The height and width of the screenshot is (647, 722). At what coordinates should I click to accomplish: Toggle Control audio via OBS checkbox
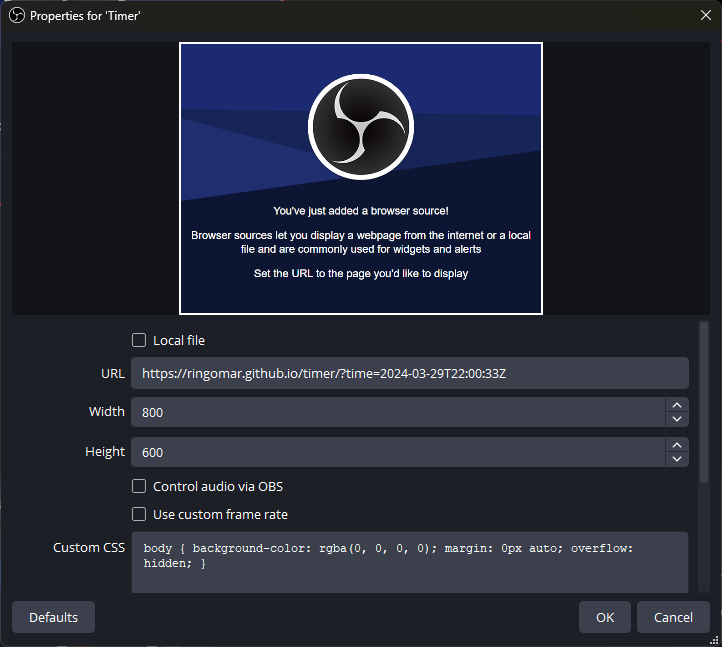(139, 486)
